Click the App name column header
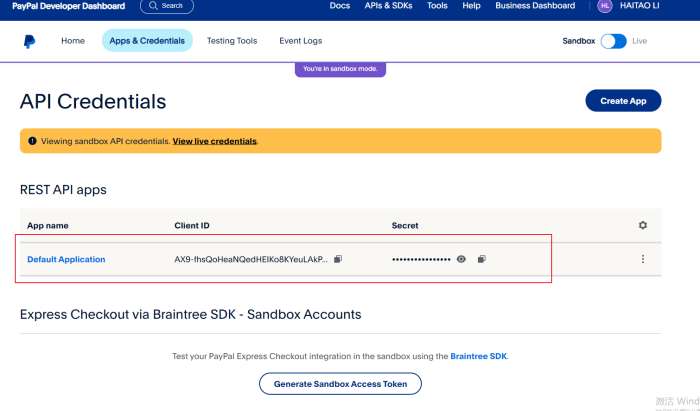The height and width of the screenshot is (411, 700). click(x=48, y=225)
